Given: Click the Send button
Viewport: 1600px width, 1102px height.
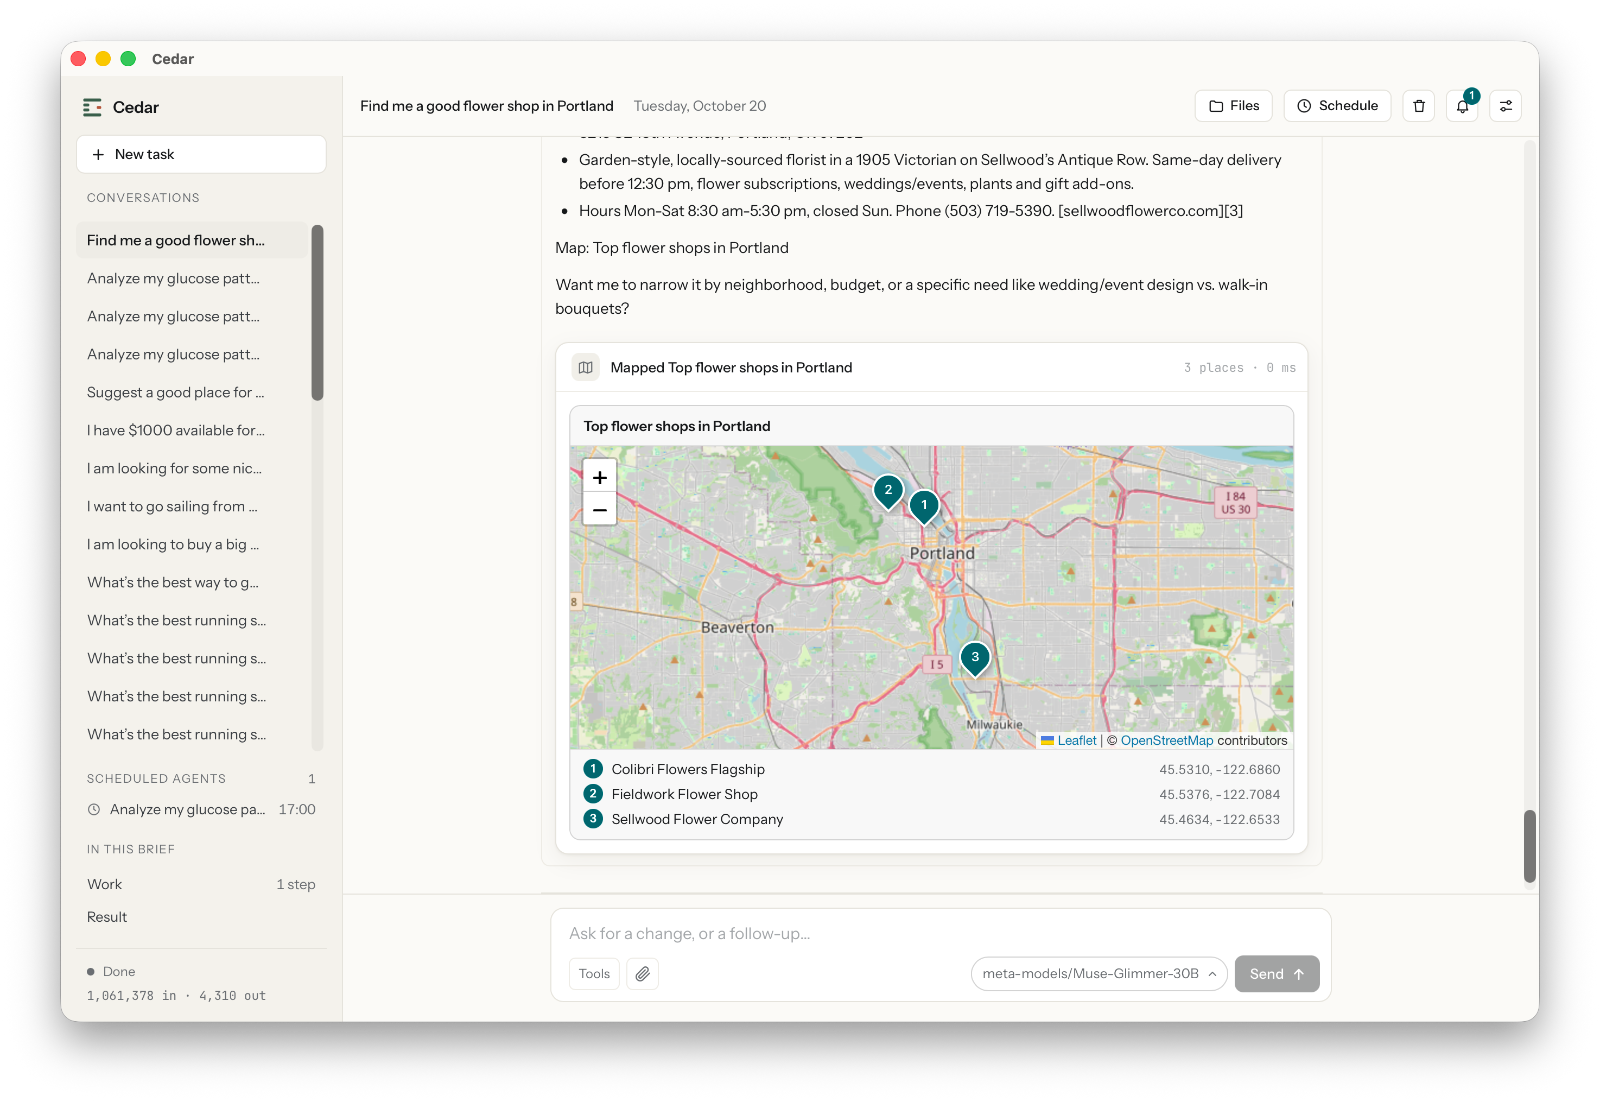Looking at the screenshot, I should 1277,974.
